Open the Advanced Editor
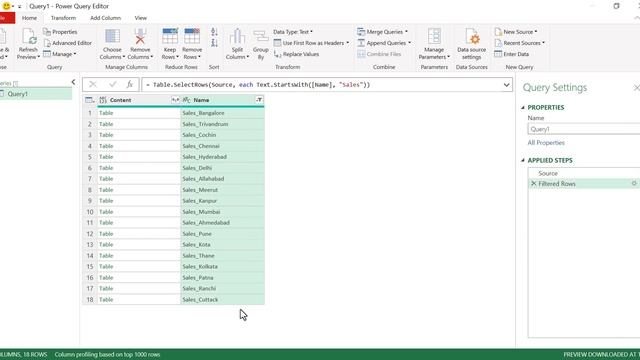 [x=68, y=43]
